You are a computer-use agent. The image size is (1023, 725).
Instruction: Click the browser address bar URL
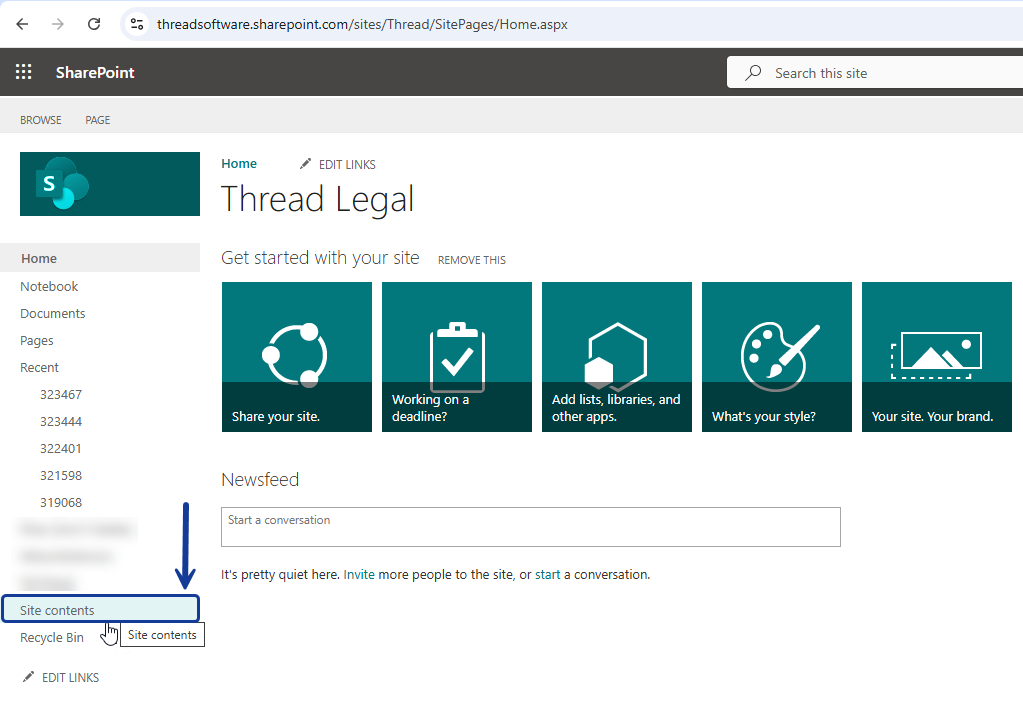(362, 24)
